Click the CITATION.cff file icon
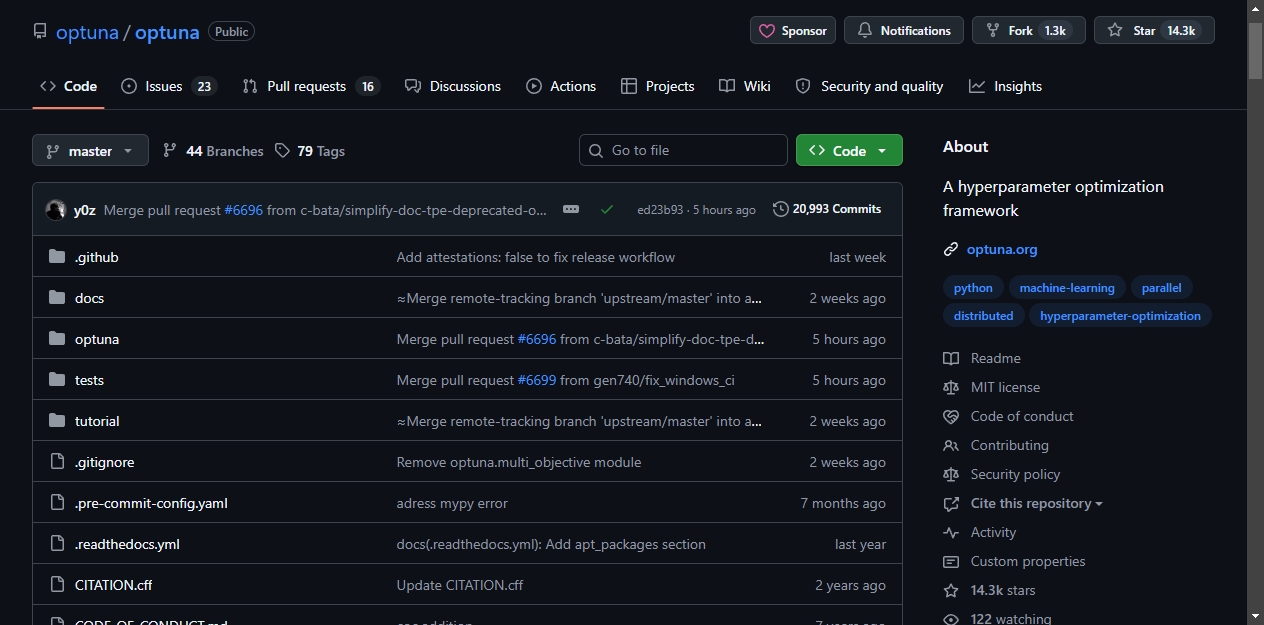Viewport: 1264px width, 625px height. point(57,585)
